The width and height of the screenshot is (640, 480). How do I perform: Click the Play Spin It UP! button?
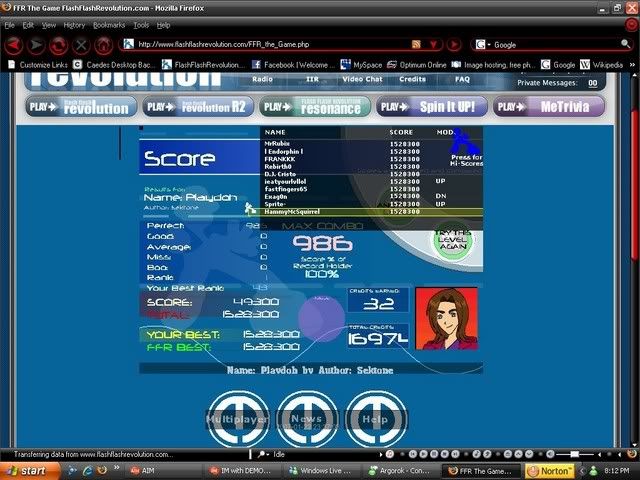click(432, 106)
